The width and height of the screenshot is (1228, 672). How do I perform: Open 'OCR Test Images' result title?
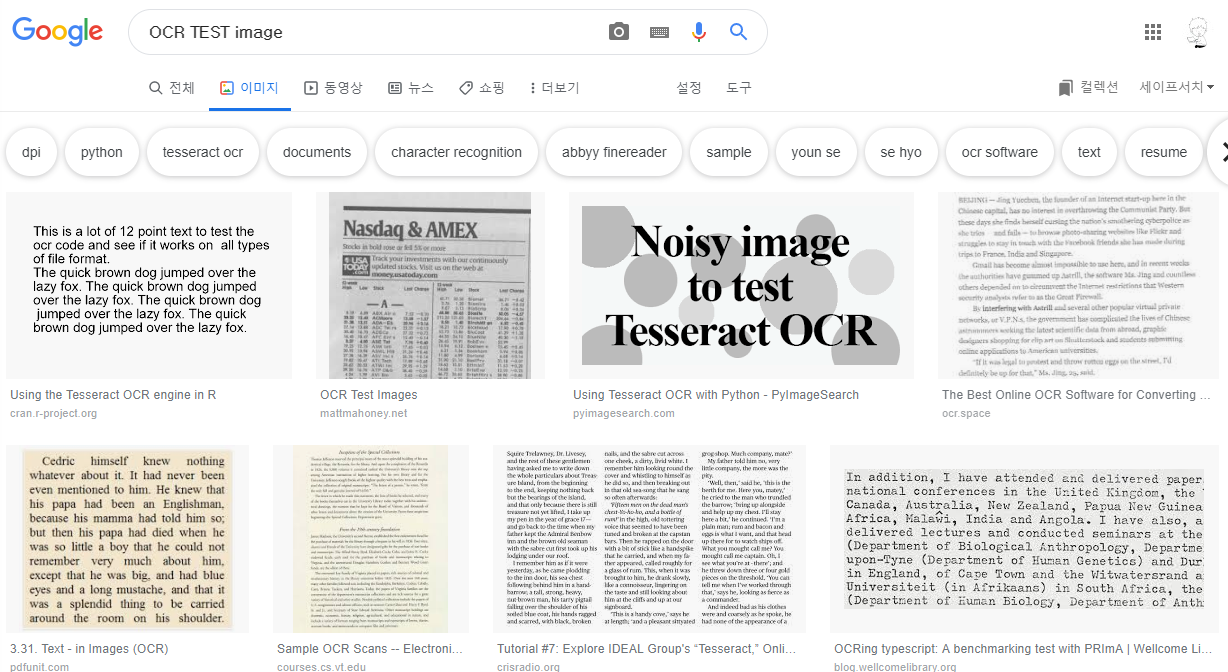click(x=369, y=395)
